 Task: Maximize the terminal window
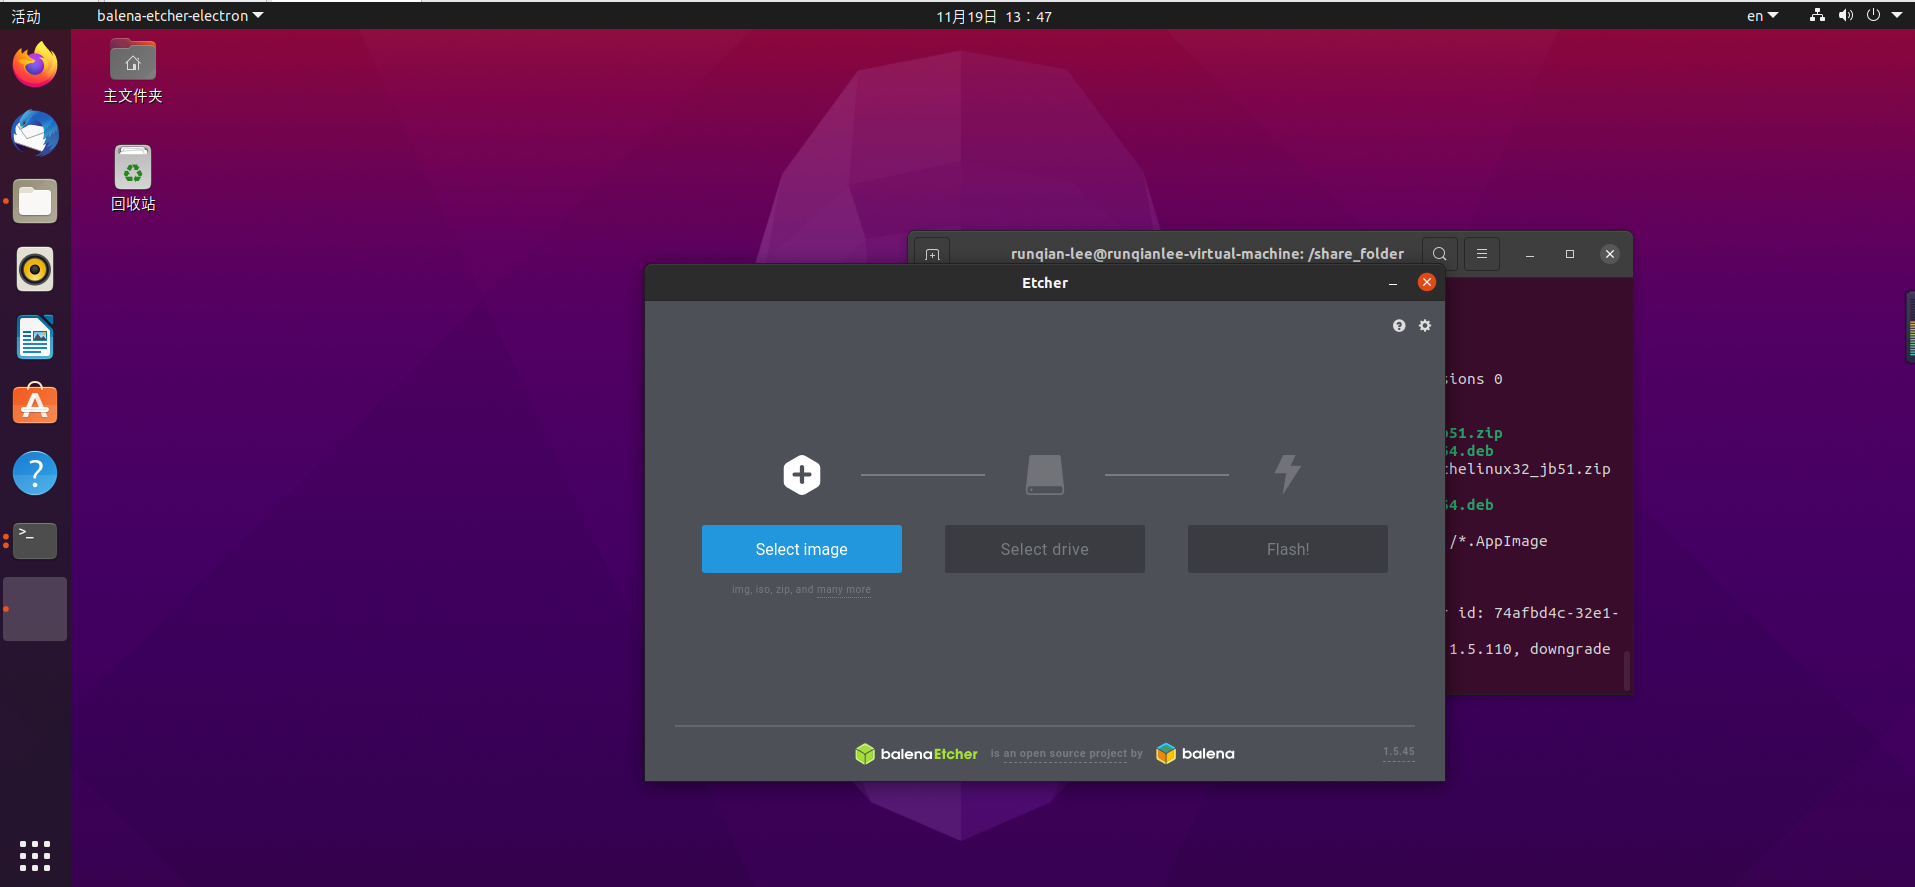coord(1570,254)
